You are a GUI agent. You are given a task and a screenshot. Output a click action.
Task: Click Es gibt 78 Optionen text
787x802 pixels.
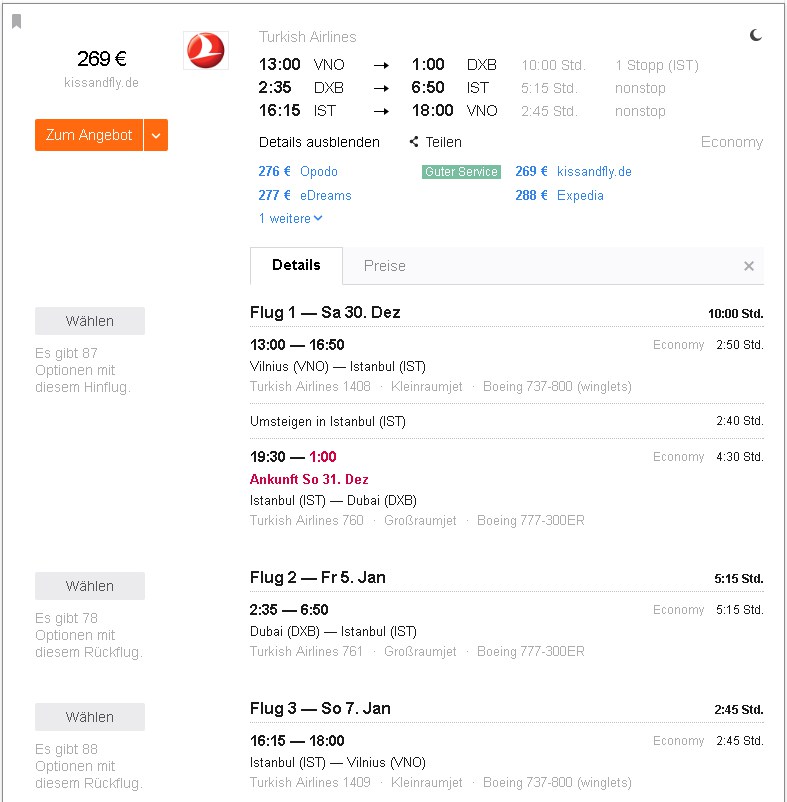click(x=89, y=635)
